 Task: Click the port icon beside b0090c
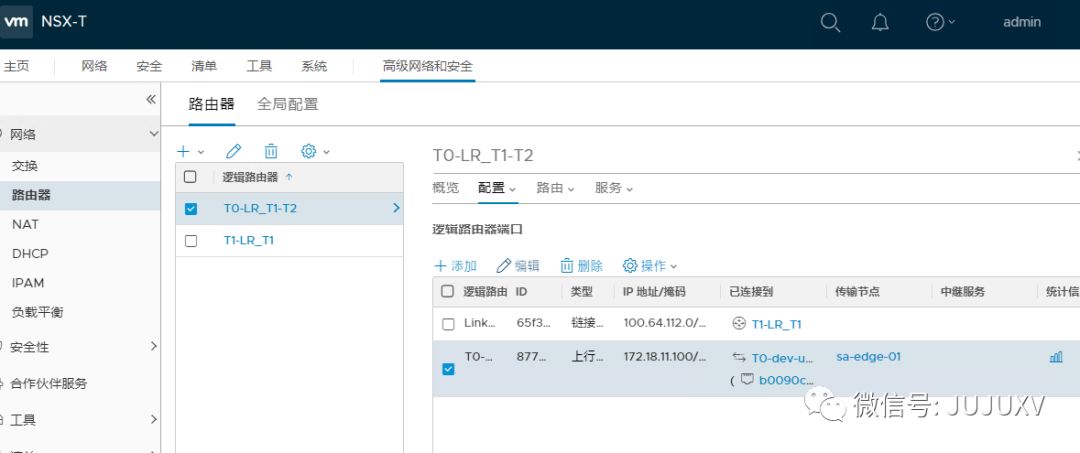click(x=747, y=379)
